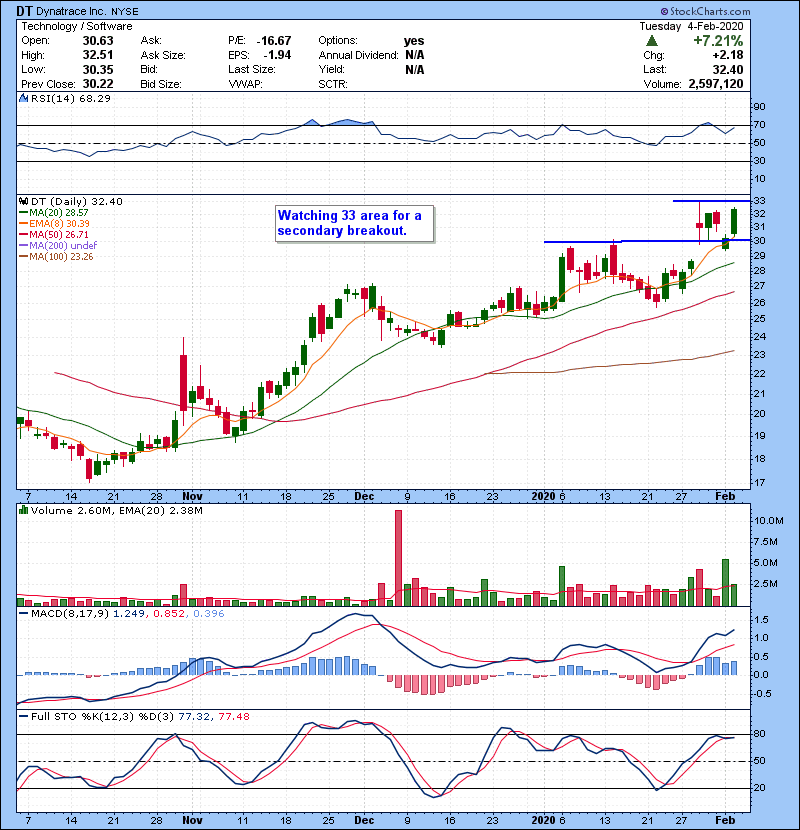Click the last green candlestick on price chart

(x=734, y=222)
